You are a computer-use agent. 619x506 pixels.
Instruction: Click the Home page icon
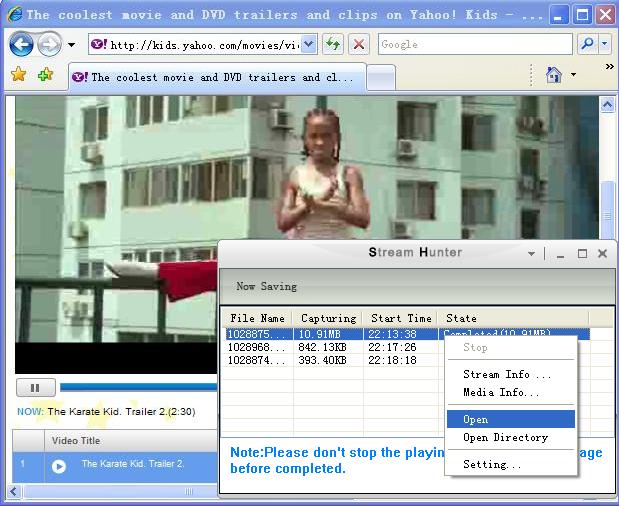tap(553, 75)
